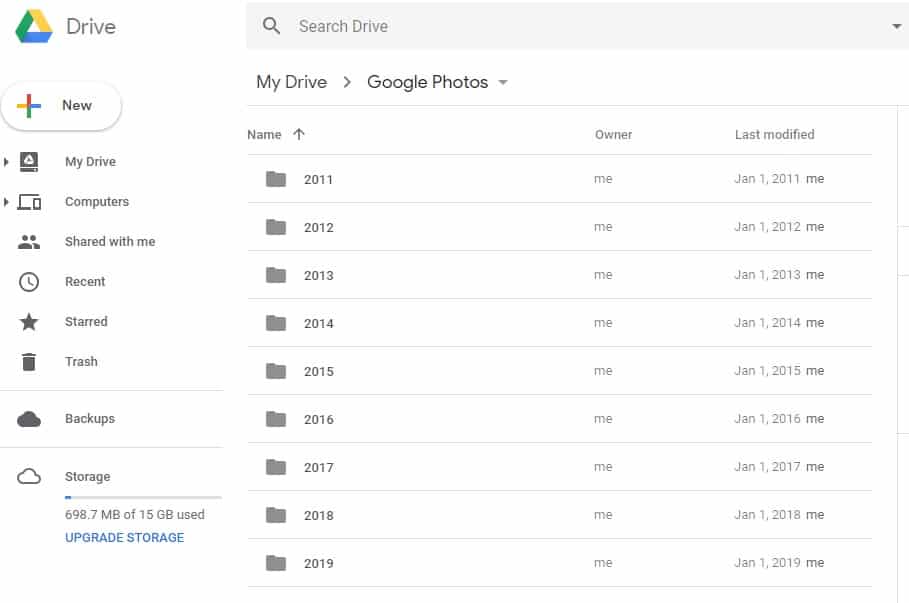909x603 pixels.
Task: Select the 2011 folder name
Action: [x=319, y=180]
